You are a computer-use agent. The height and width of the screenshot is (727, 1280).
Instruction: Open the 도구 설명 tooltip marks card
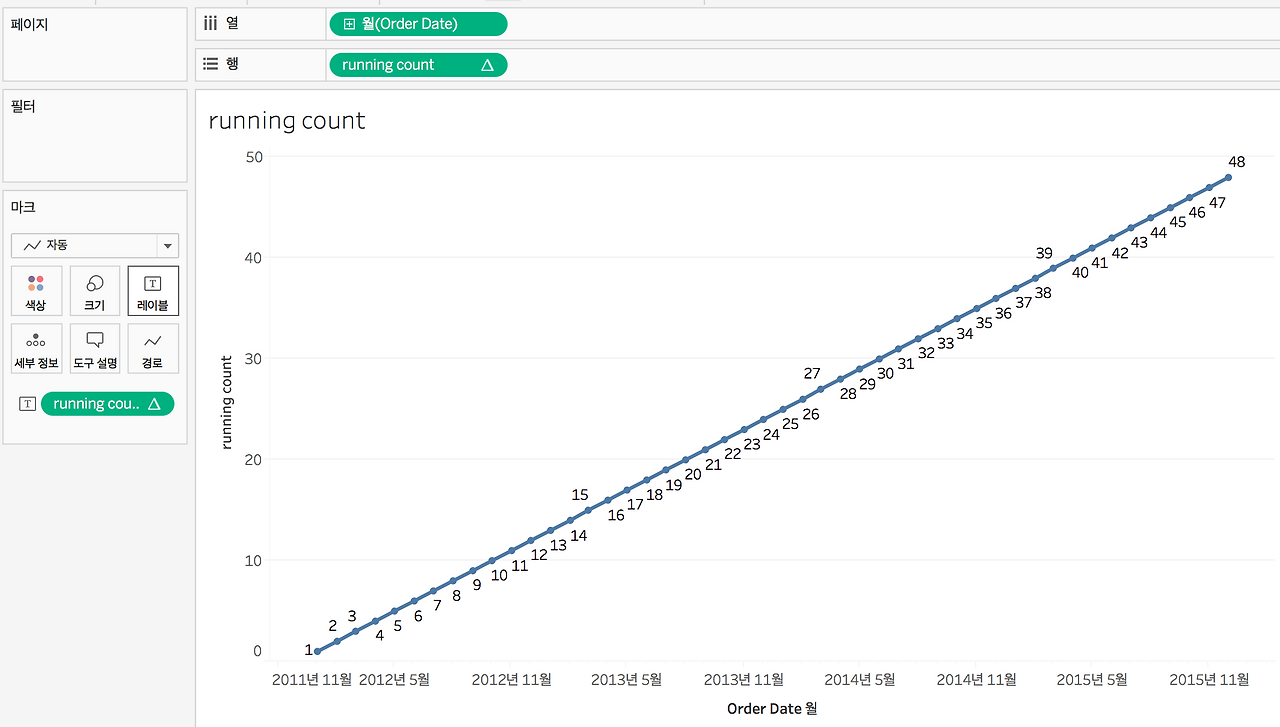pos(95,349)
